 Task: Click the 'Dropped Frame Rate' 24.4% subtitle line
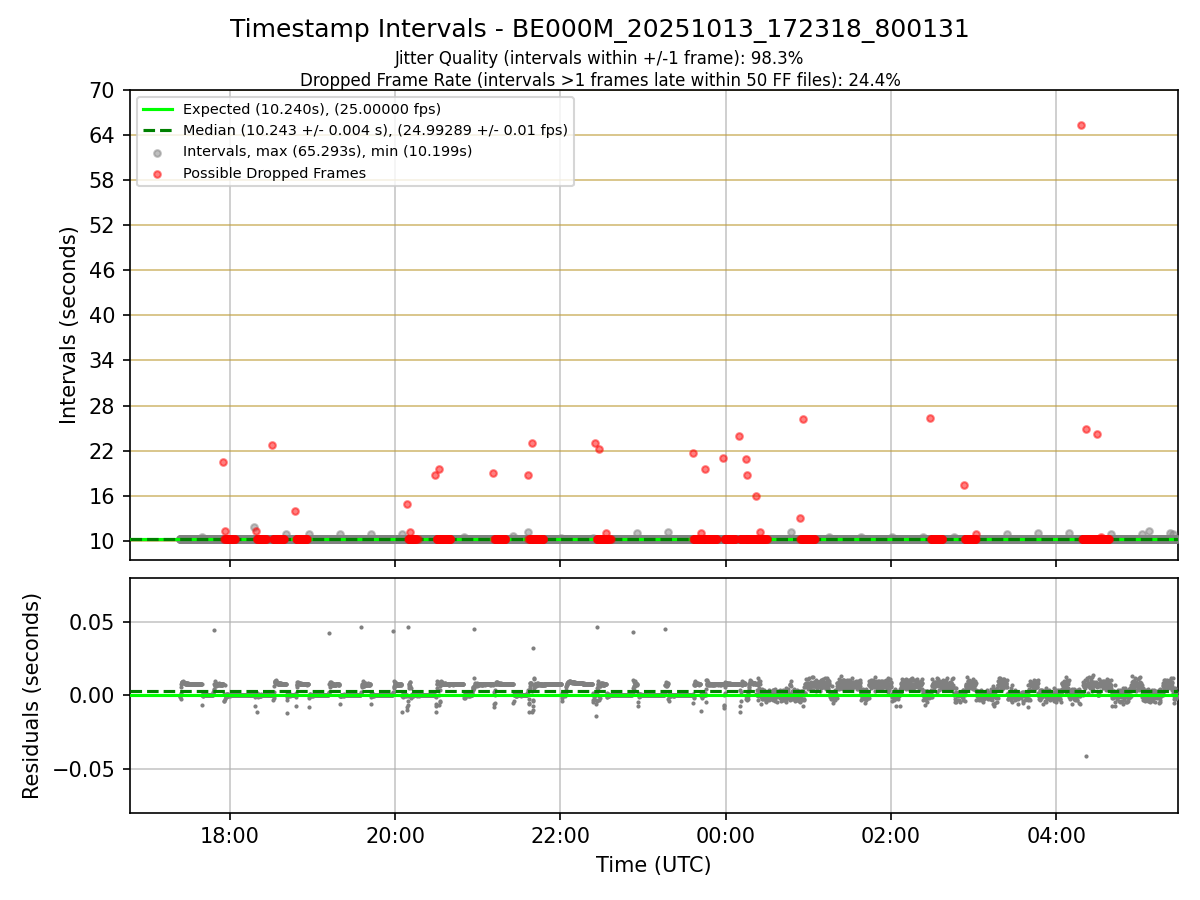(599, 80)
